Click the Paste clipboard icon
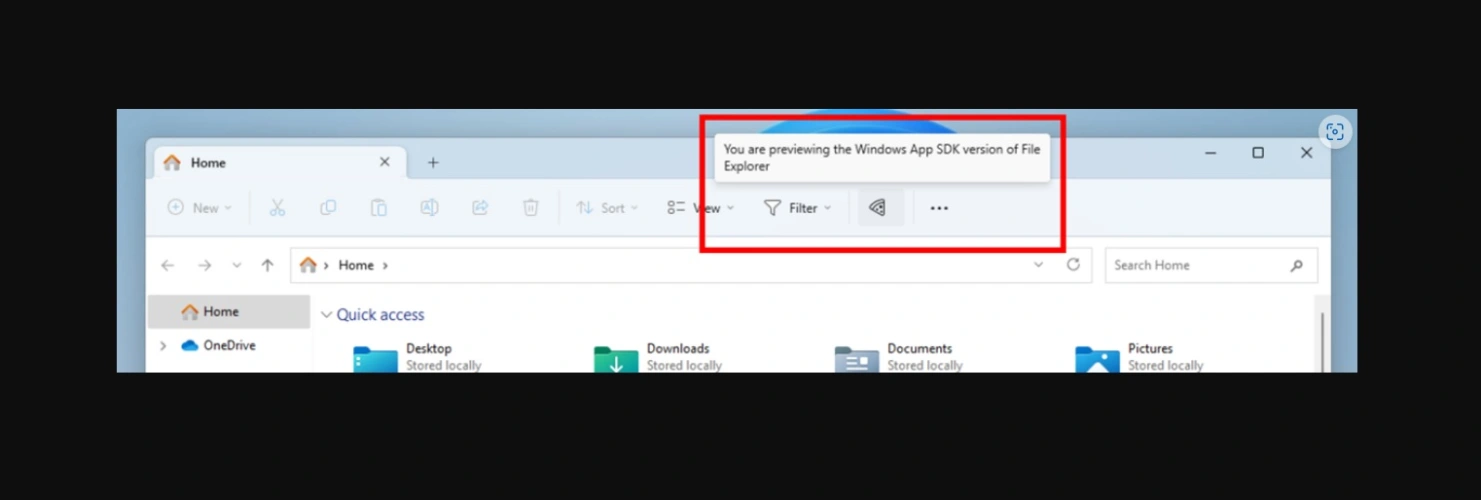This screenshot has height=500, width=1481. [x=379, y=208]
